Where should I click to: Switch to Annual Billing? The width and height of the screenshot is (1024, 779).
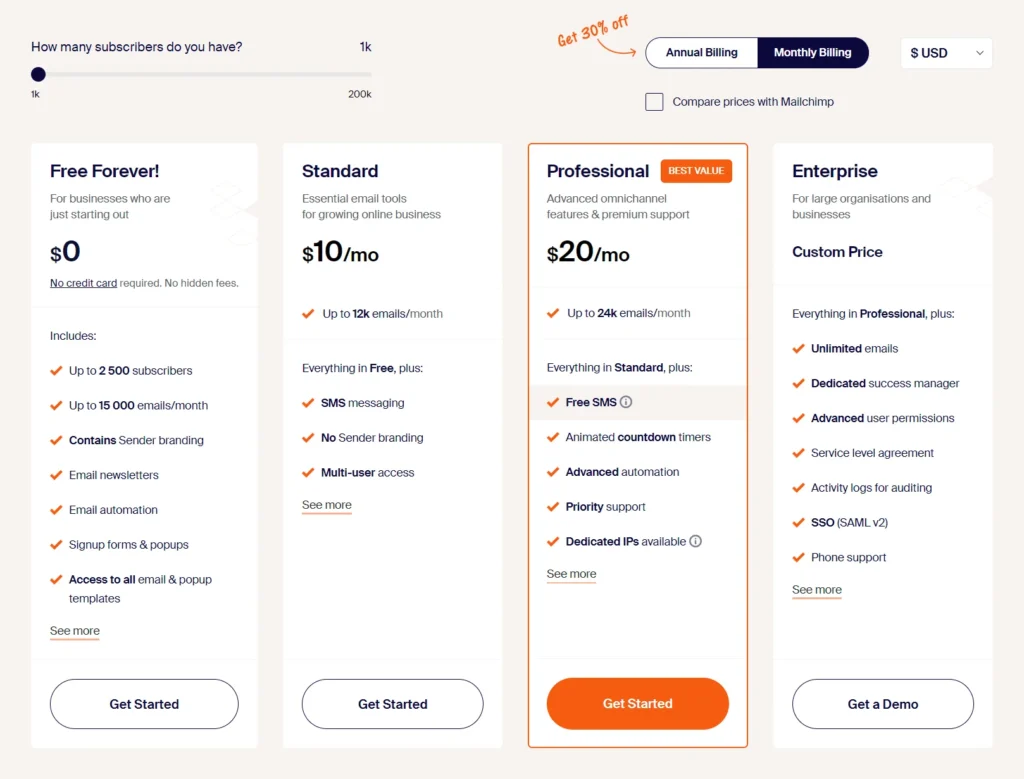pyautogui.click(x=701, y=53)
